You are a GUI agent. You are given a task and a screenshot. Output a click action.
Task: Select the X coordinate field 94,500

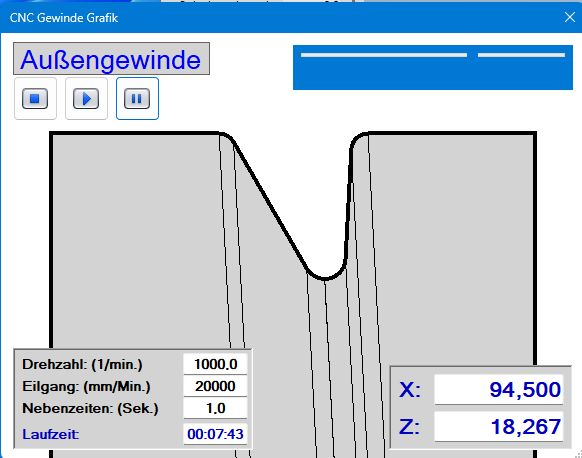coord(498,389)
